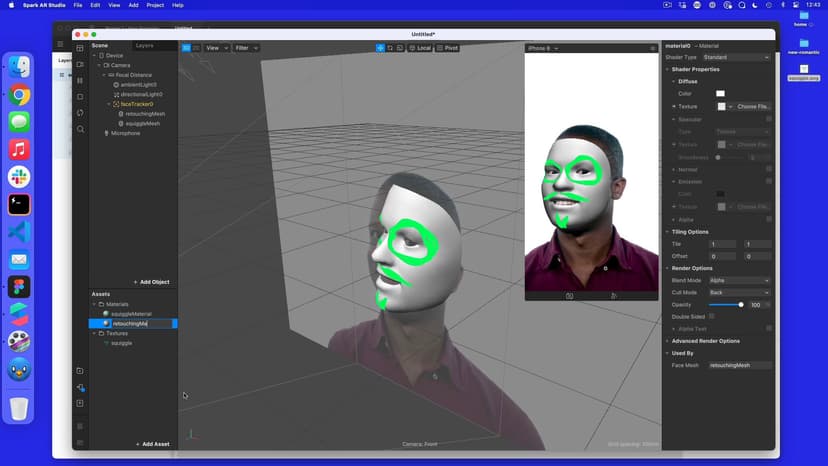828x466 pixels.
Task: Select the Microphone scene object
Action: click(x=125, y=133)
